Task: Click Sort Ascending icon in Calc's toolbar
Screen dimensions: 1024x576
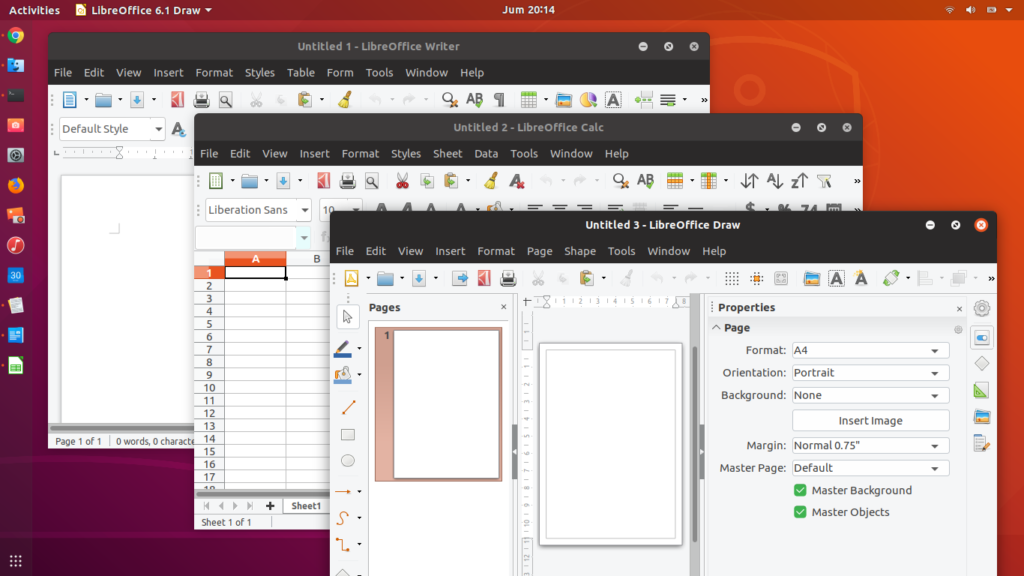Action: [775, 181]
